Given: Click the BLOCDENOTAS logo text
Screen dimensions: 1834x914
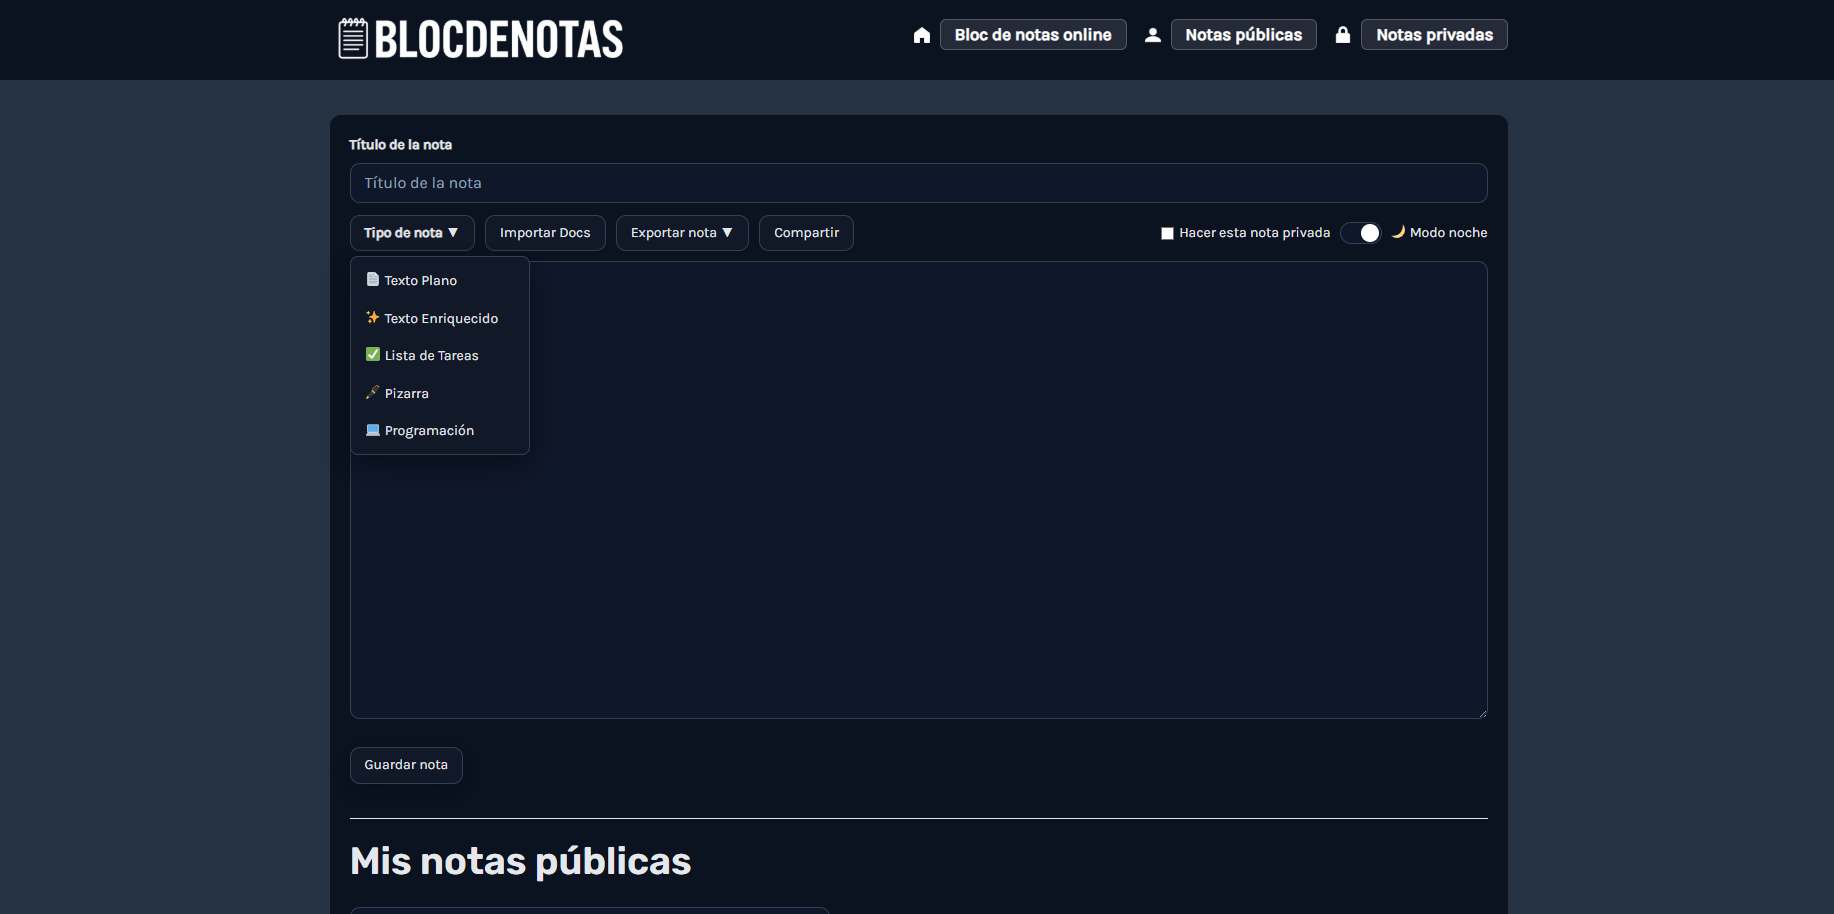Looking at the screenshot, I should point(499,39).
